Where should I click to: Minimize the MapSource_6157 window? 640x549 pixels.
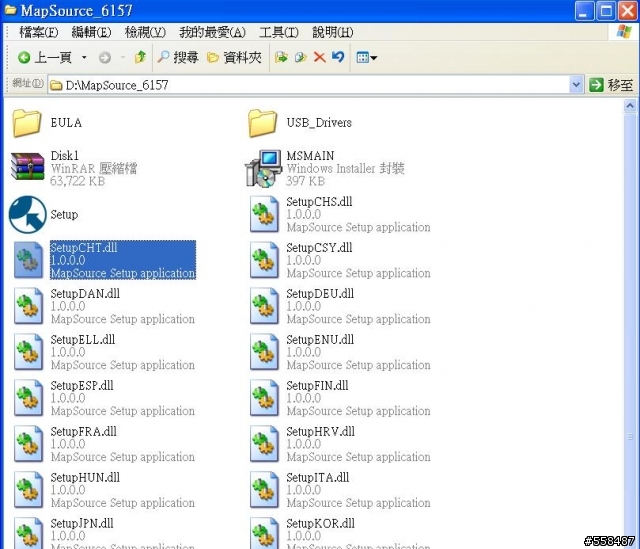click(x=584, y=11)
